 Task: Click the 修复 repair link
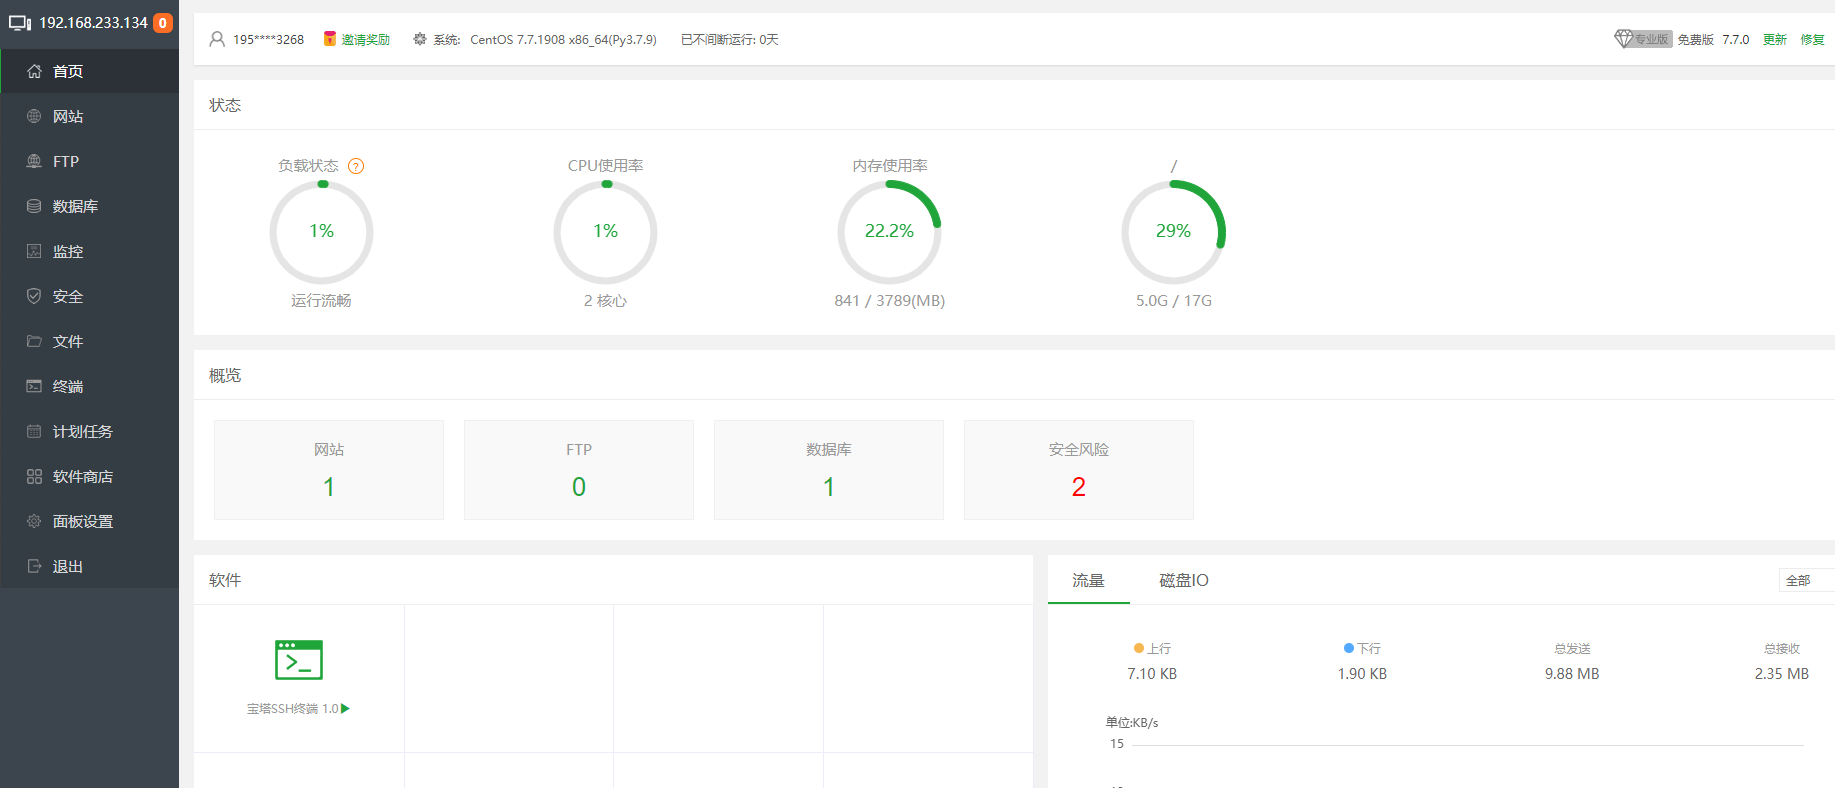click(1812, 40)
